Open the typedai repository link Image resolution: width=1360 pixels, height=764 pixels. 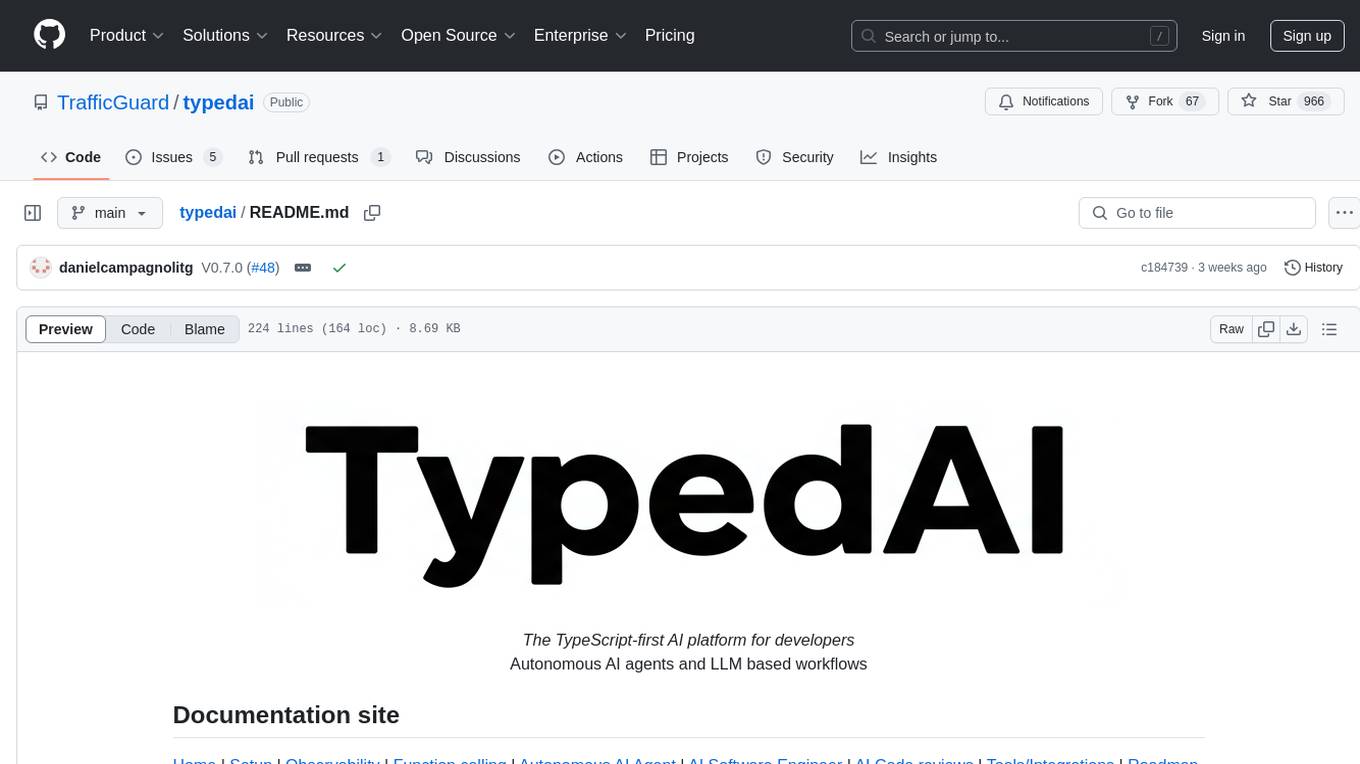pos(218,102)
